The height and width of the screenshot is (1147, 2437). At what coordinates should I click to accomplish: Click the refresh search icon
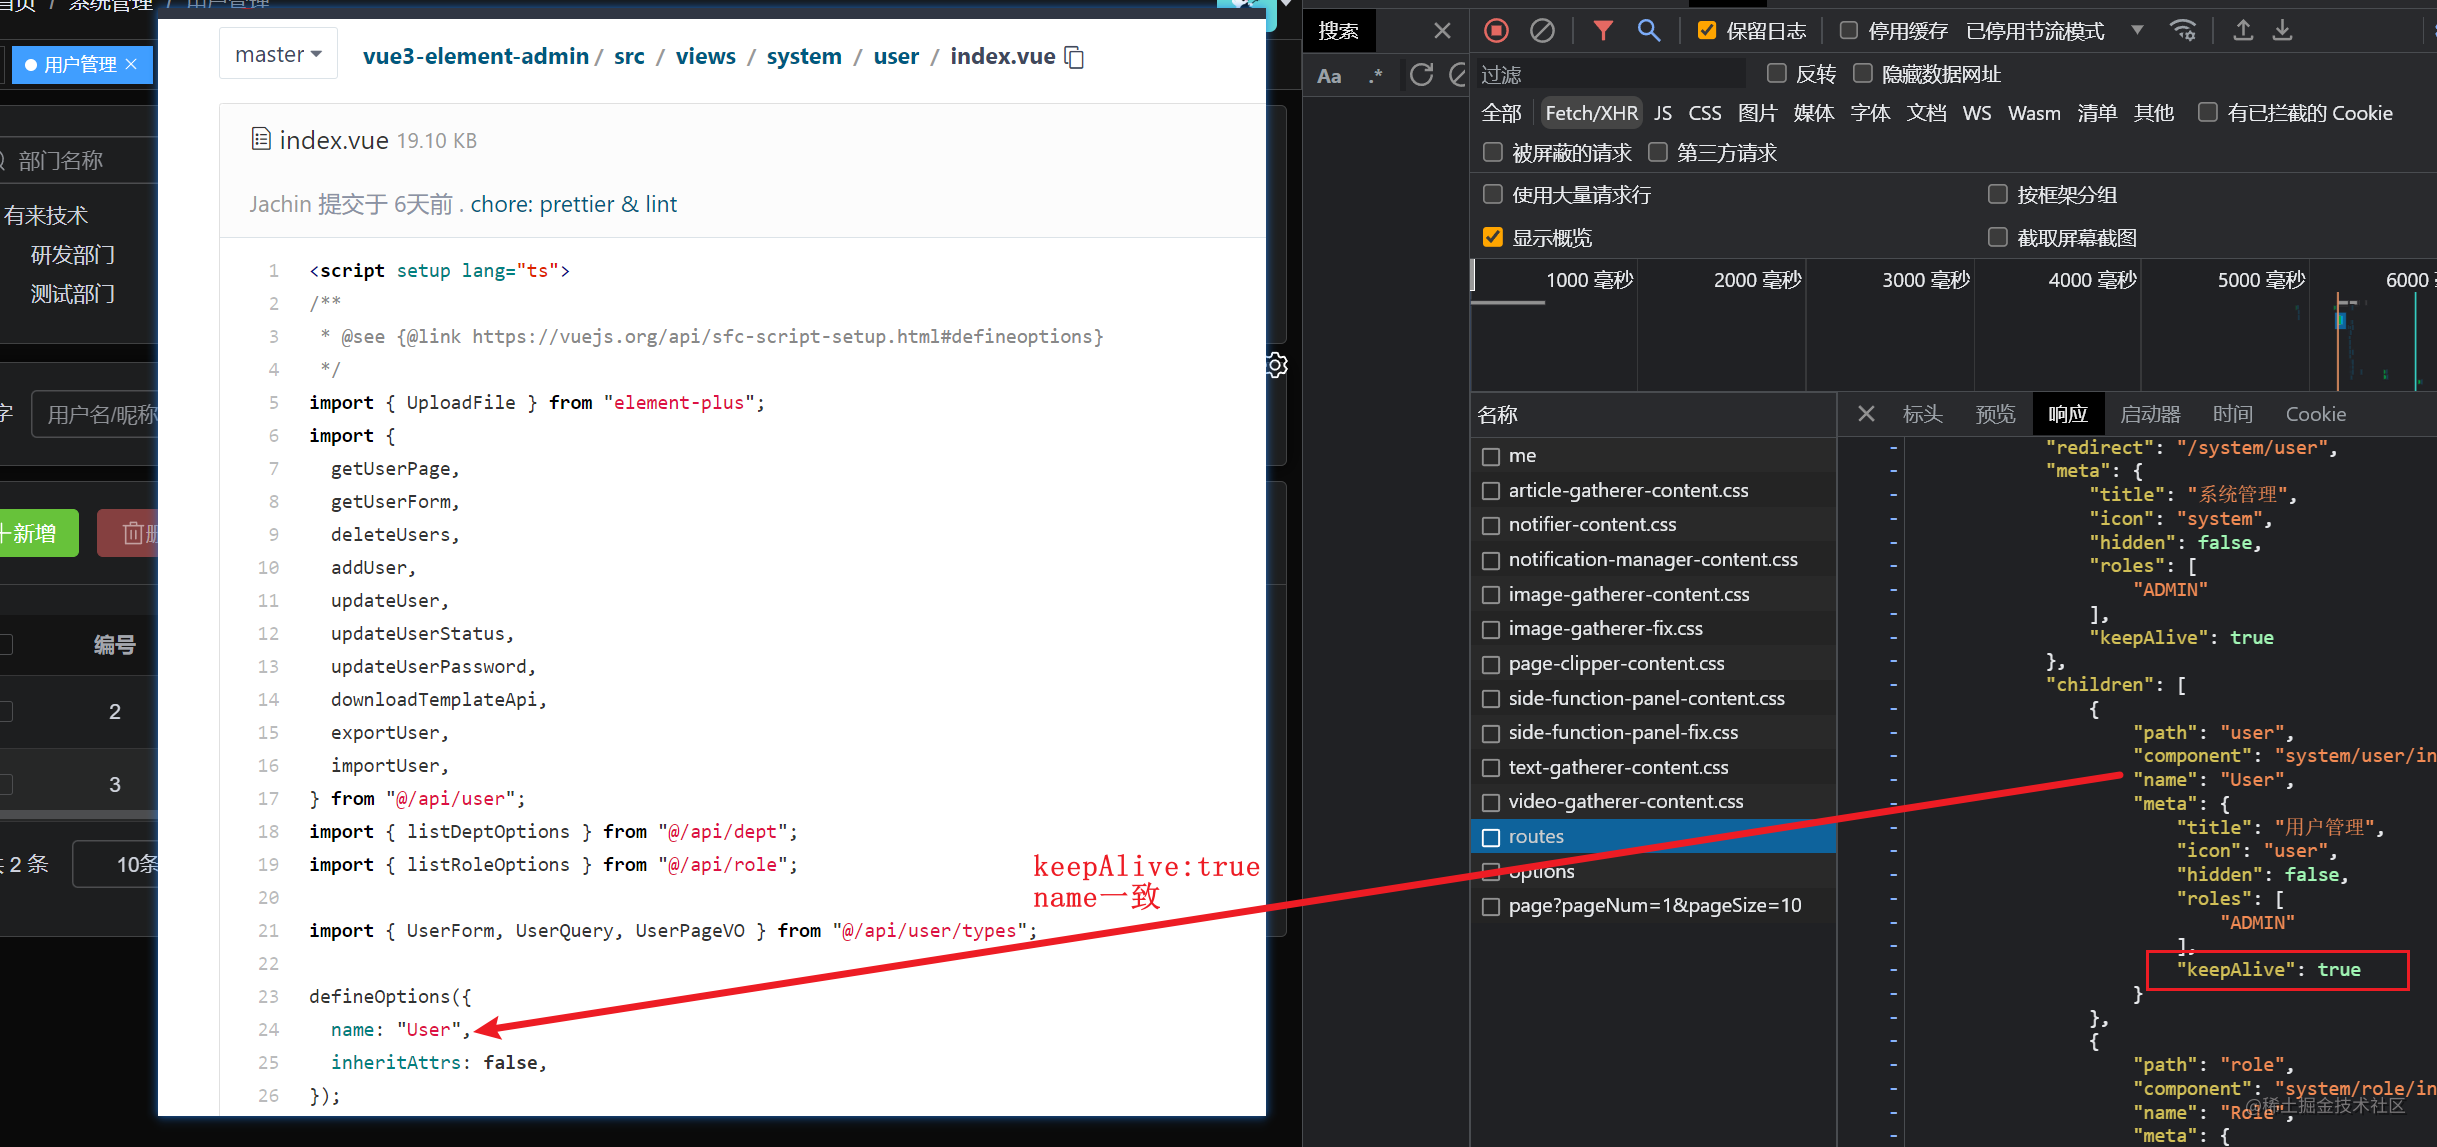[1421, 75]
